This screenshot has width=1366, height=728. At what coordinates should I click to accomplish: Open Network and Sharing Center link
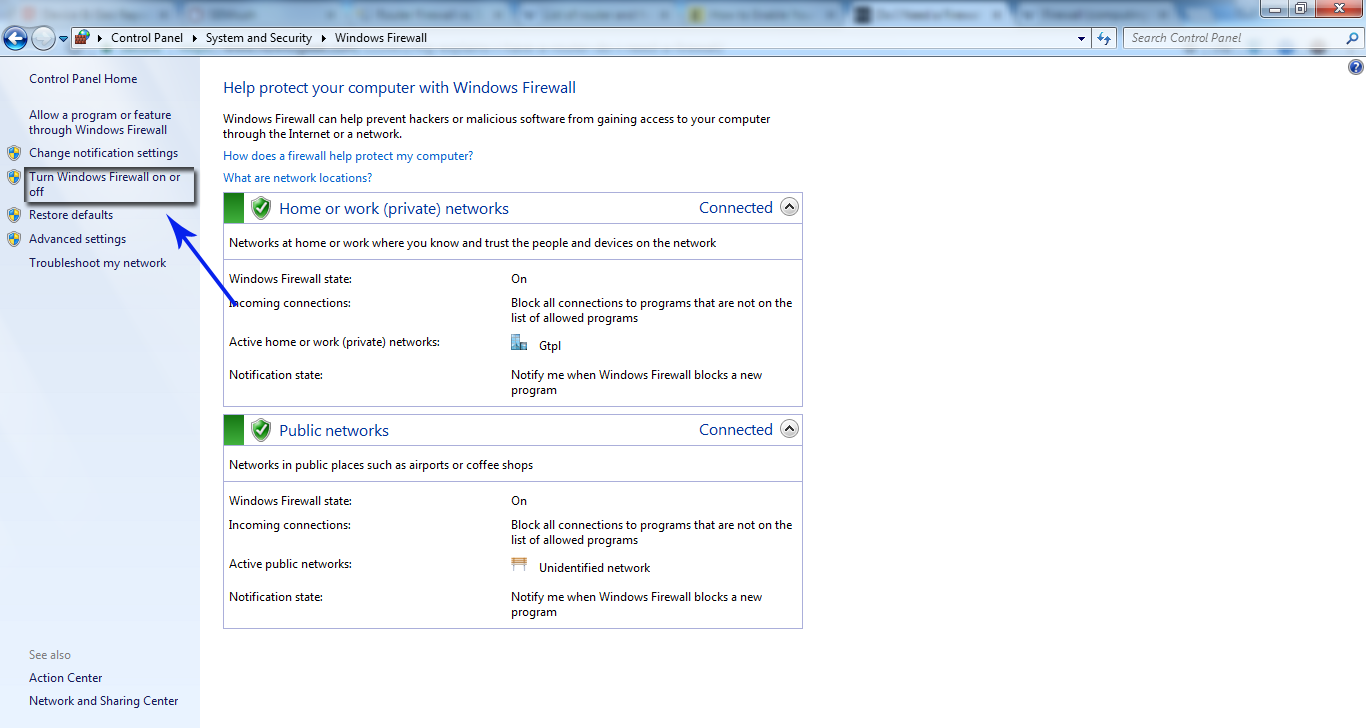click(104, 701)
